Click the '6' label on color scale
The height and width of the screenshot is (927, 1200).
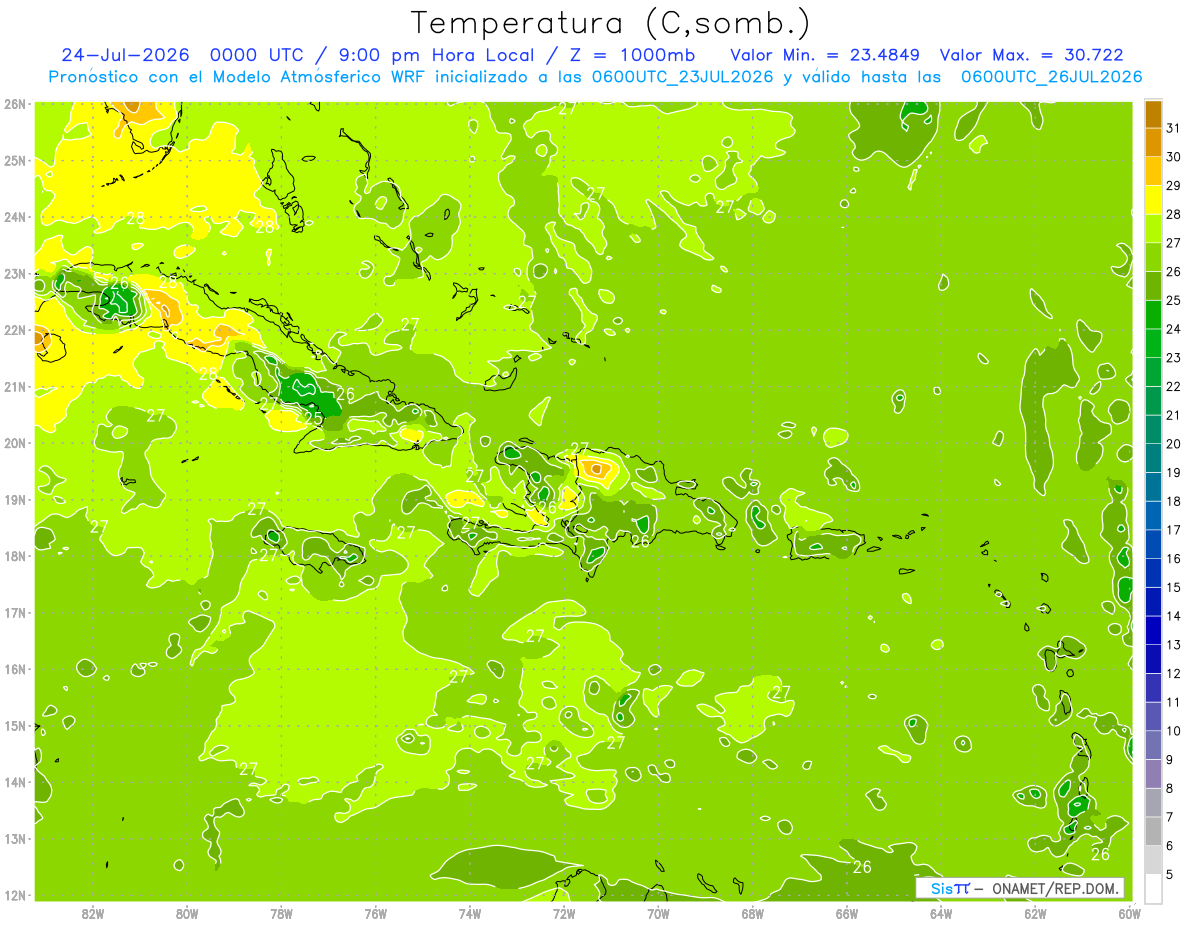(1170, 845)
